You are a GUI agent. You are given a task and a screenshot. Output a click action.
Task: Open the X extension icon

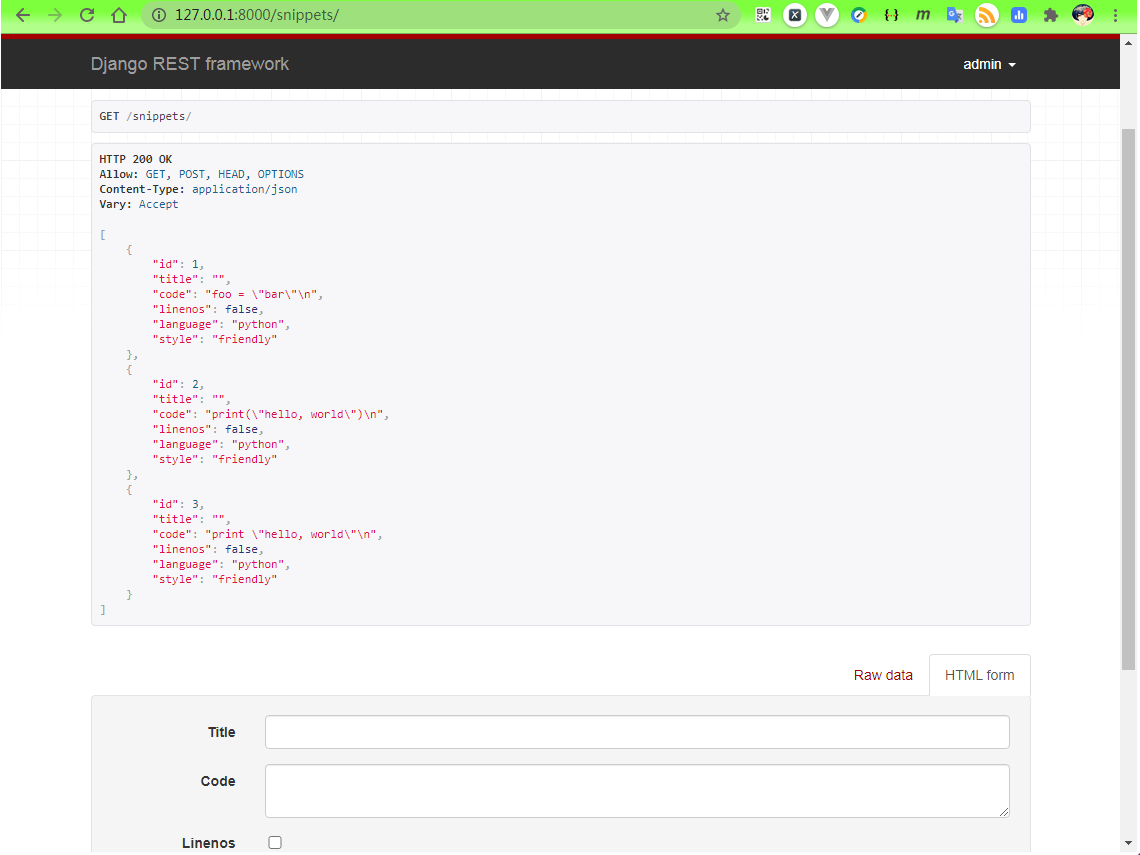795,15
